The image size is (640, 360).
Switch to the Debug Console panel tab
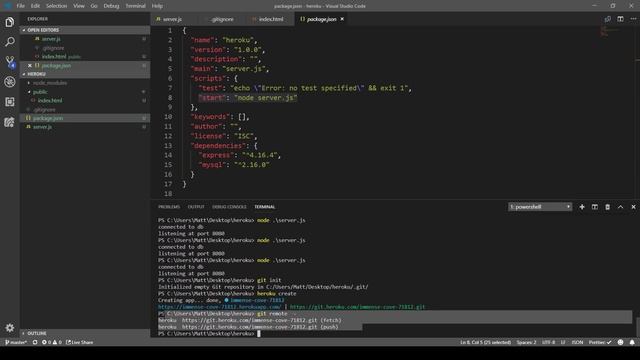tap(229, 207)
